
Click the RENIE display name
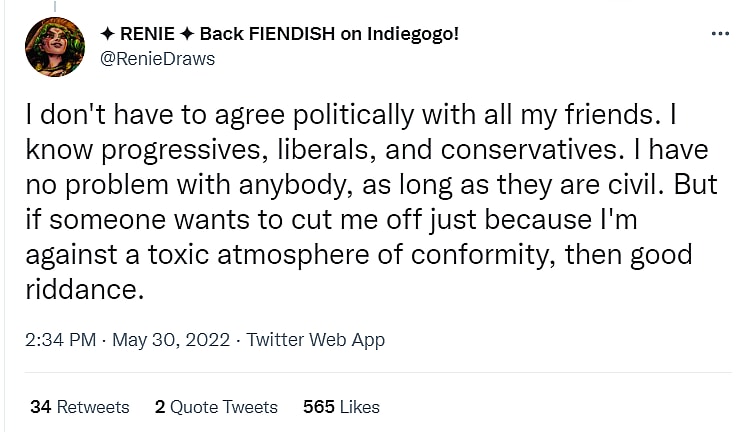(146, 35)
